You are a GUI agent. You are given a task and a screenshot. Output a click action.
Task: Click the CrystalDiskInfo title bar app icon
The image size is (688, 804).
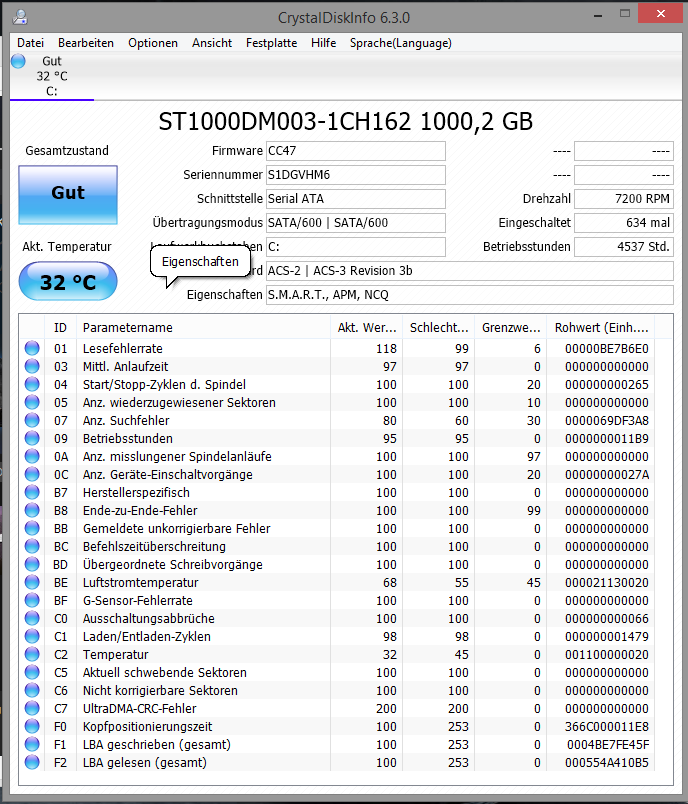pyautogui.click(x=20, y=17)
